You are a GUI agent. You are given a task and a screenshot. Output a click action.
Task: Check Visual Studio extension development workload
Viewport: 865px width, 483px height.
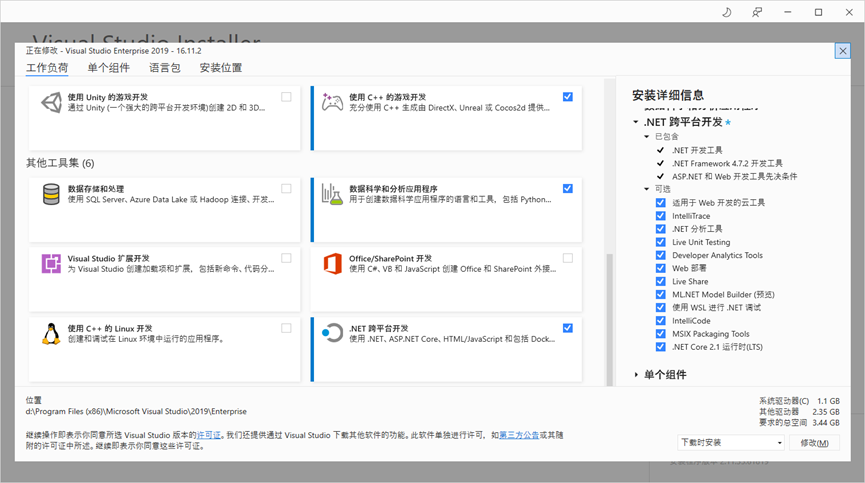point(286,258)
